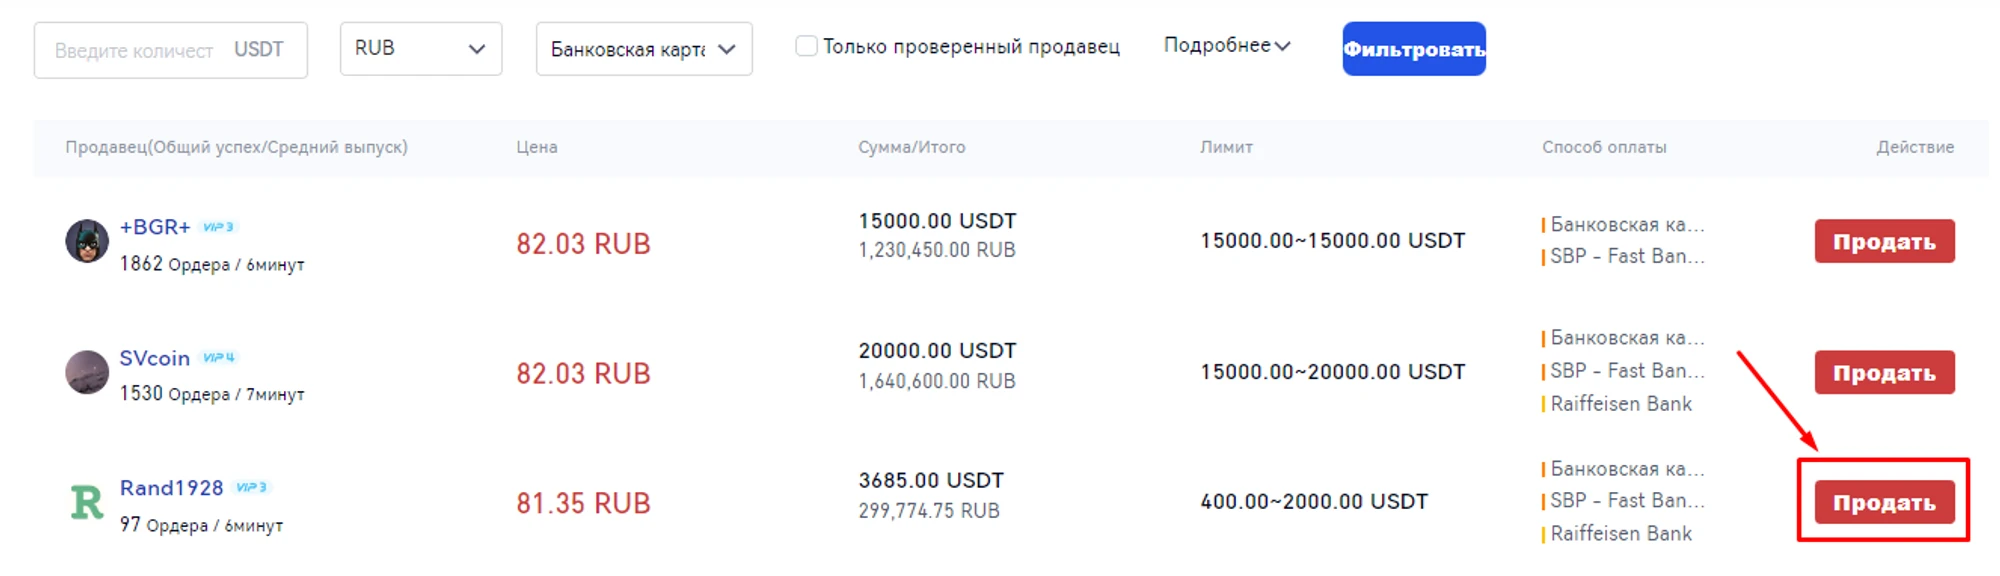2000x576 pixels.
Task: Click VIP 3 badge next to +BGR+
Action: 218,227
